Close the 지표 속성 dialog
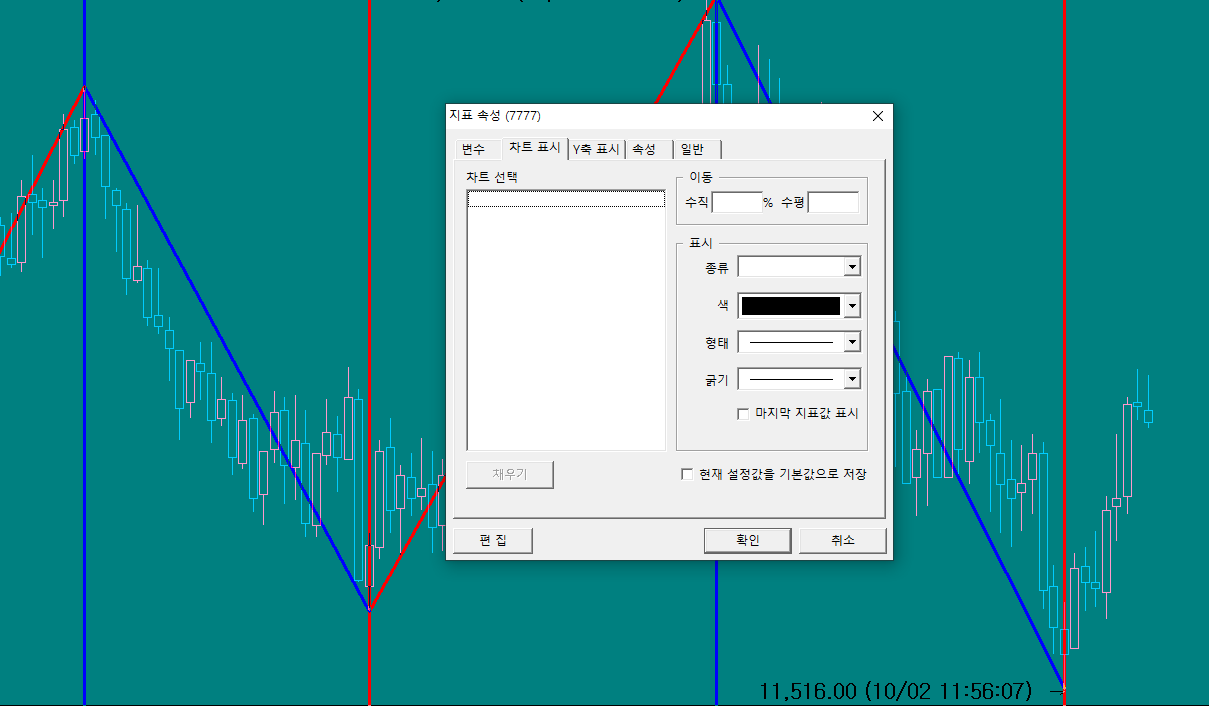Viewport: 1209px width, 706px height. coord(877,116)
